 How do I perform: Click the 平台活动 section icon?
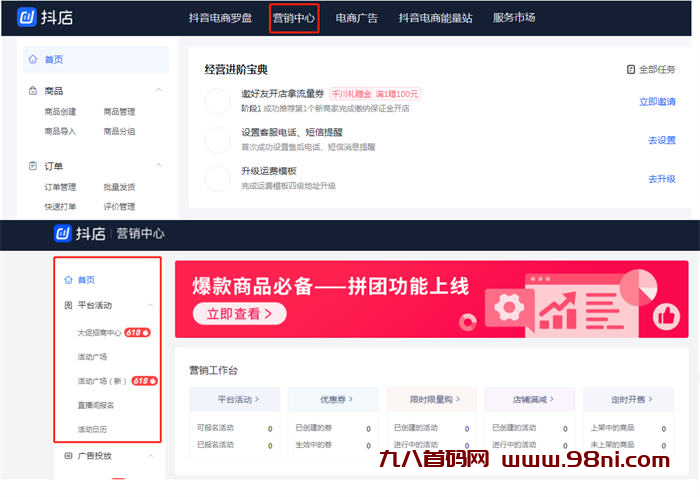[x=68, y=306]
